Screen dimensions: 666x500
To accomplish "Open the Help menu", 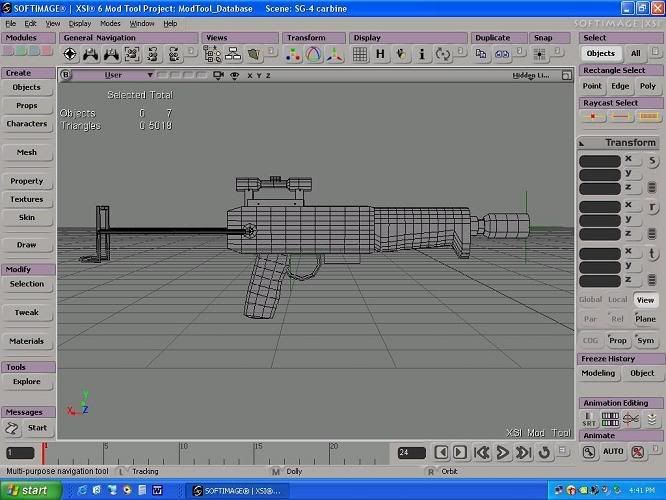I will (170, 23).
